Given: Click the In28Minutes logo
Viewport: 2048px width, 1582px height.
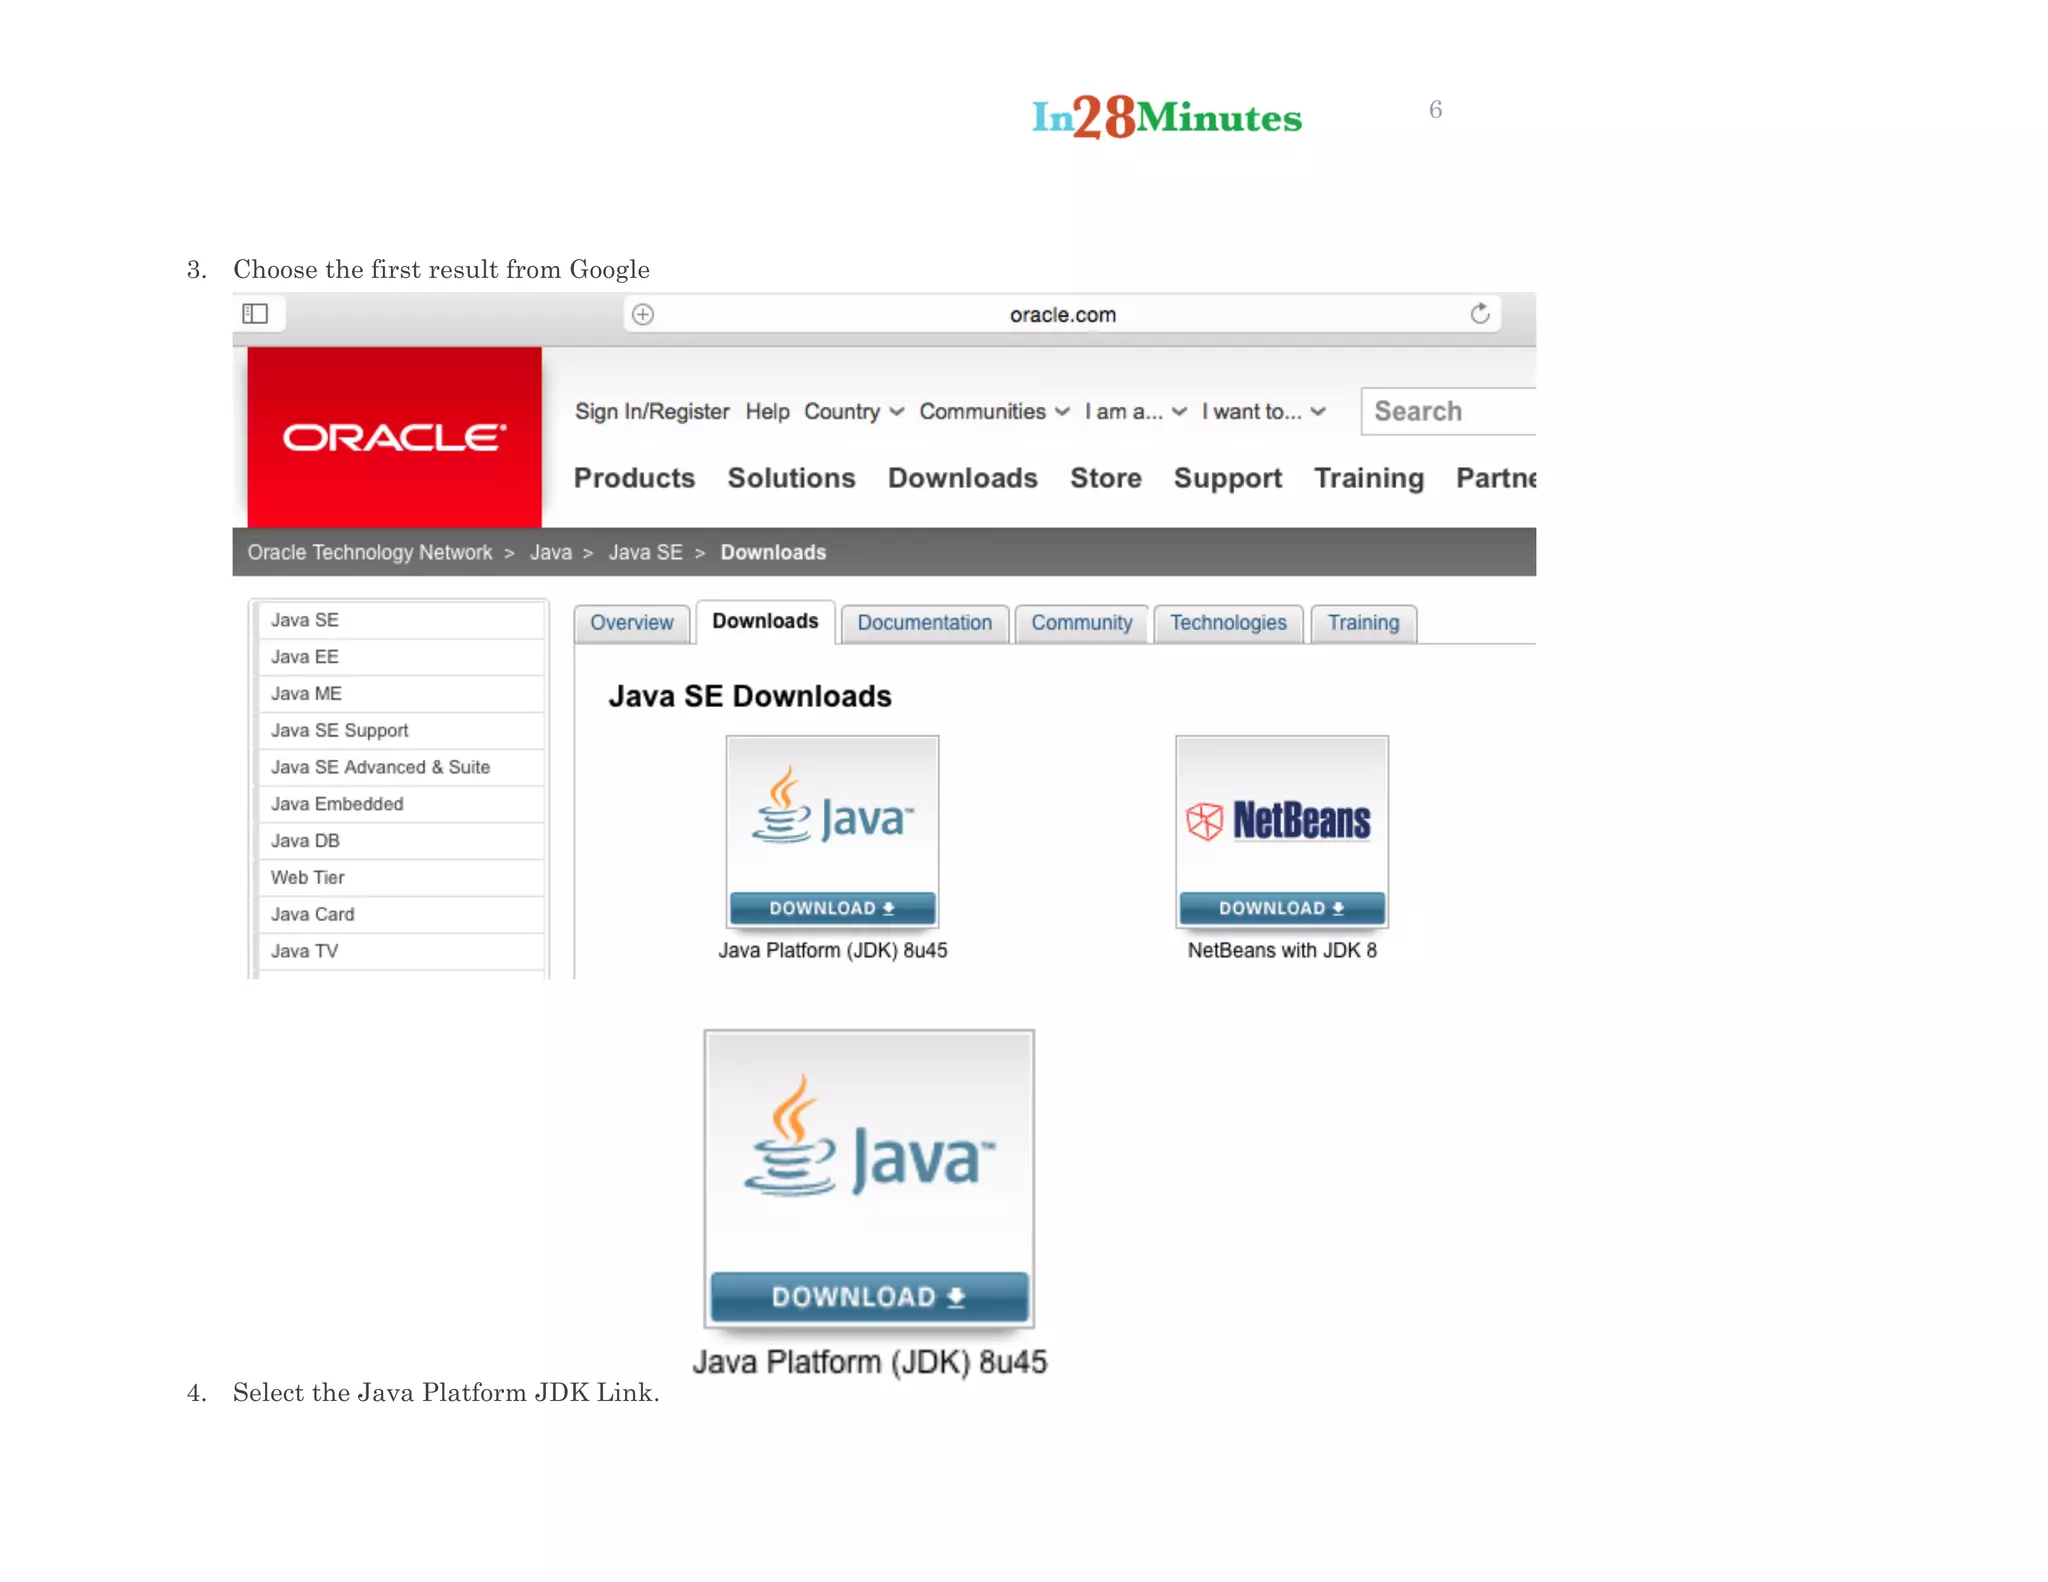Looking at the screenshot, I should click(x=1167, y=117).
